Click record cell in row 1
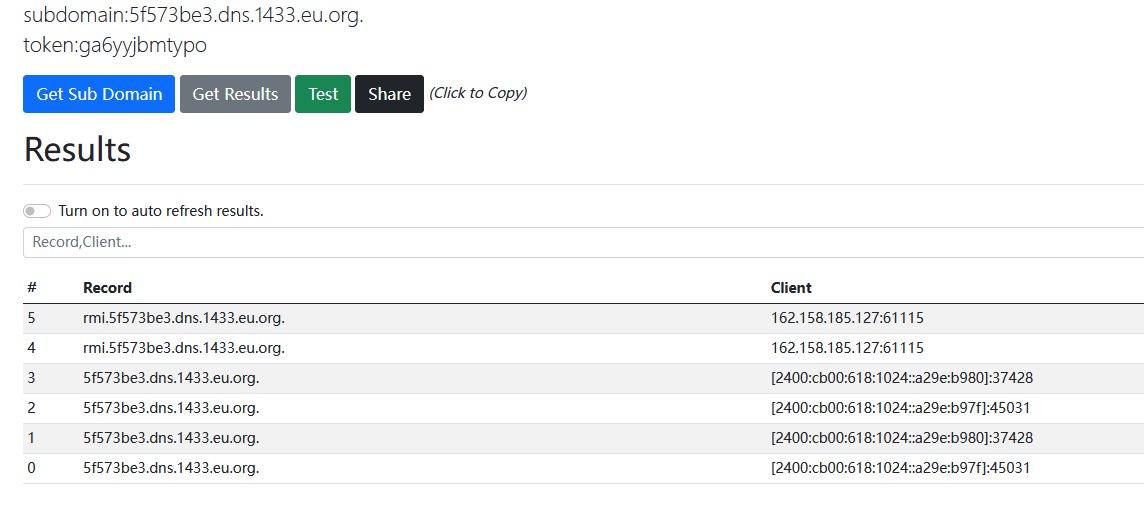The image size is (1144, 505). 171,438
